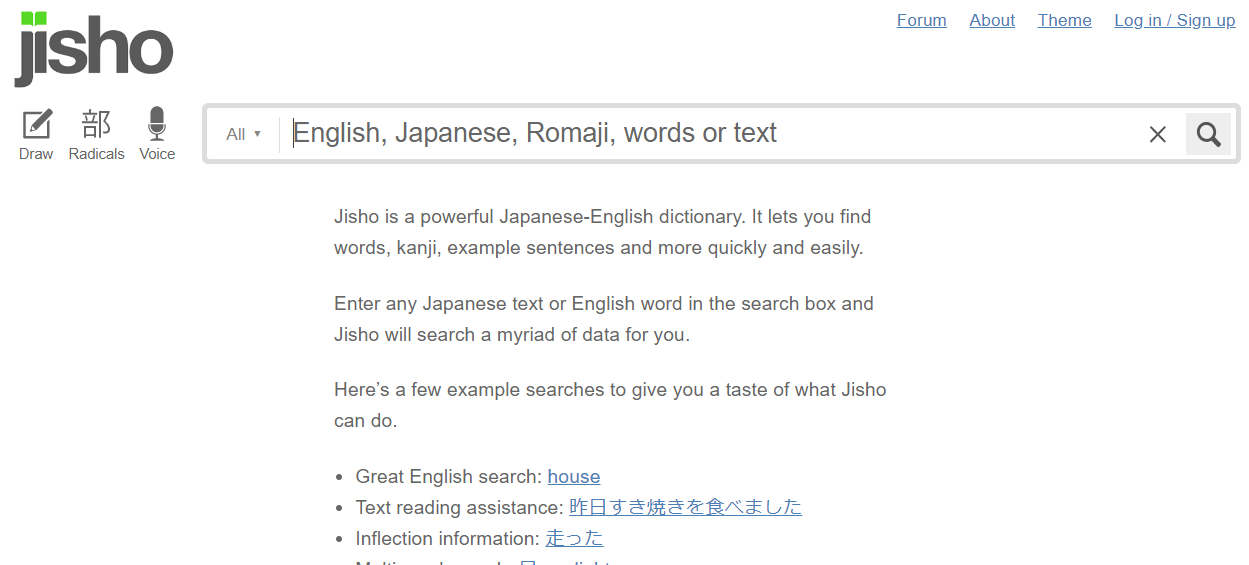Open the 走った inflection example

574,538
